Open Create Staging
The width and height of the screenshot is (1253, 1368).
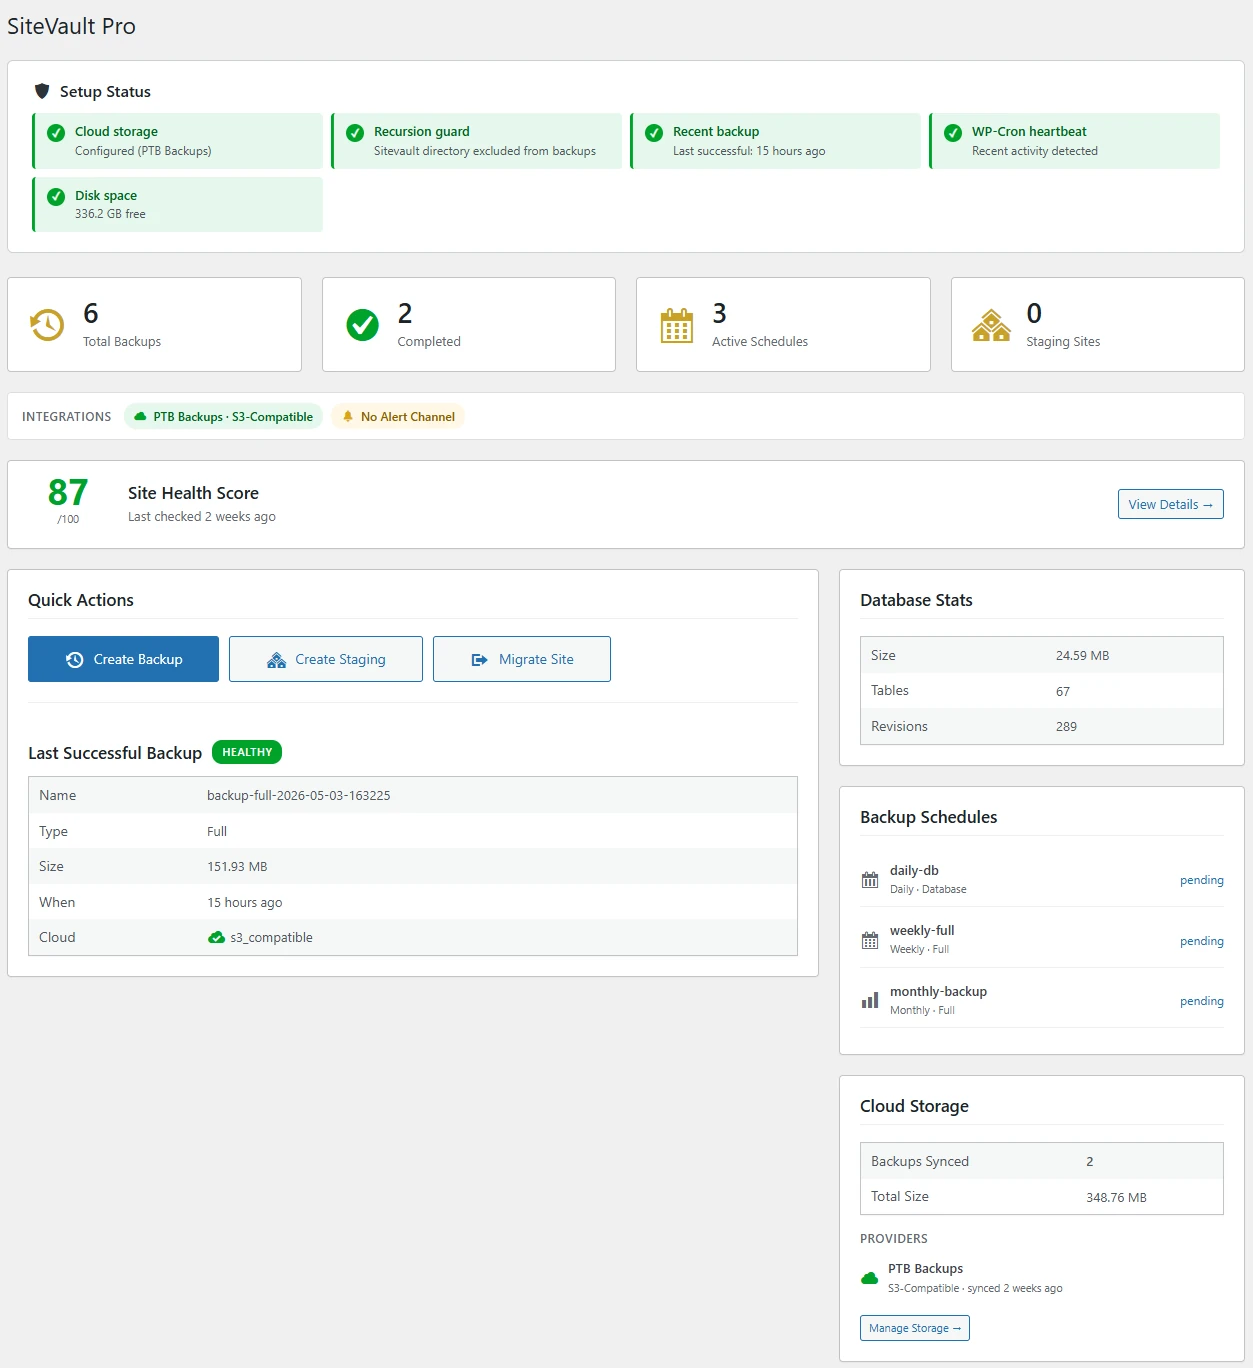pos(326,659)
